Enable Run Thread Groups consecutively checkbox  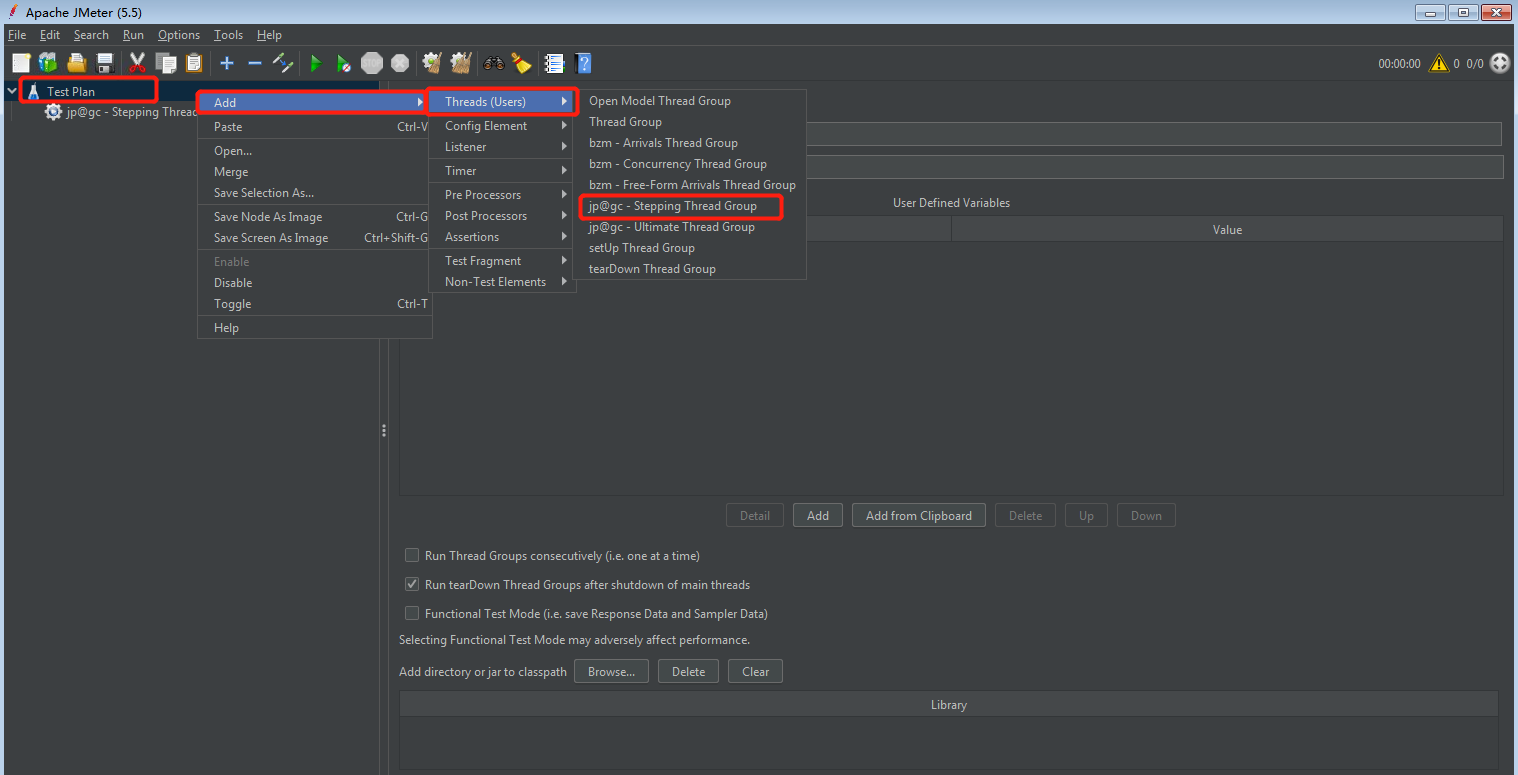pyautogui.click(x=412, y=555)
